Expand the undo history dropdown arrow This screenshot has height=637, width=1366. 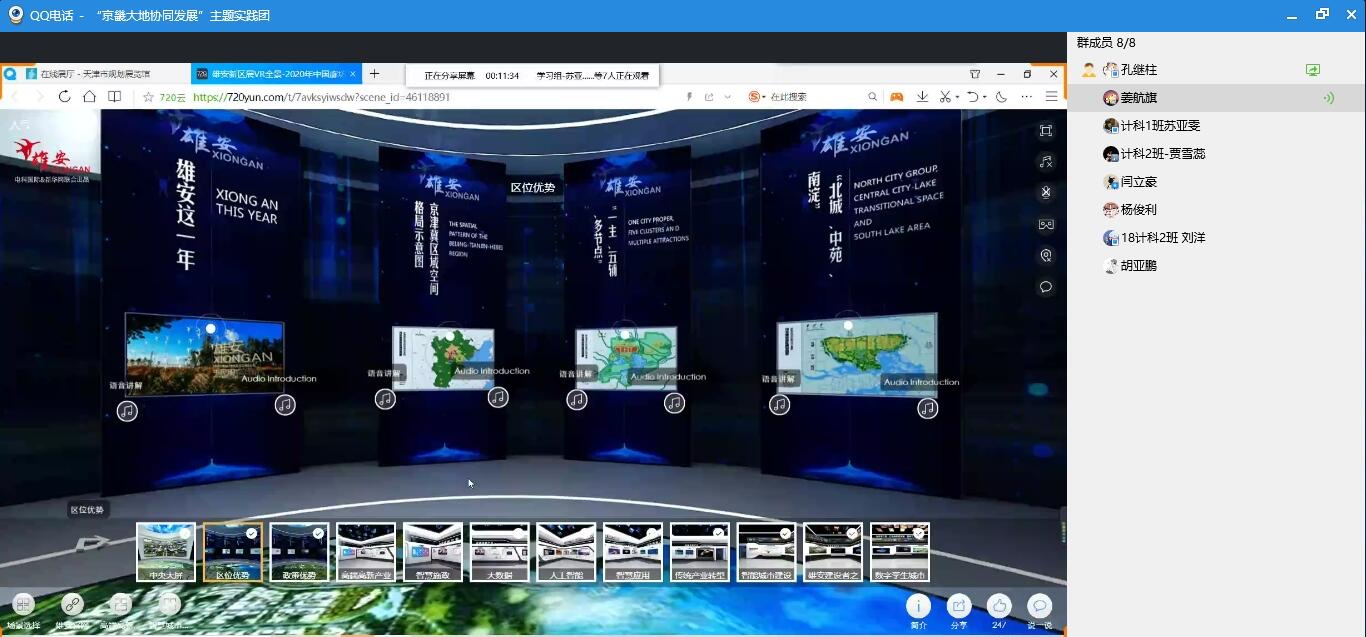(x=986, y=97)
